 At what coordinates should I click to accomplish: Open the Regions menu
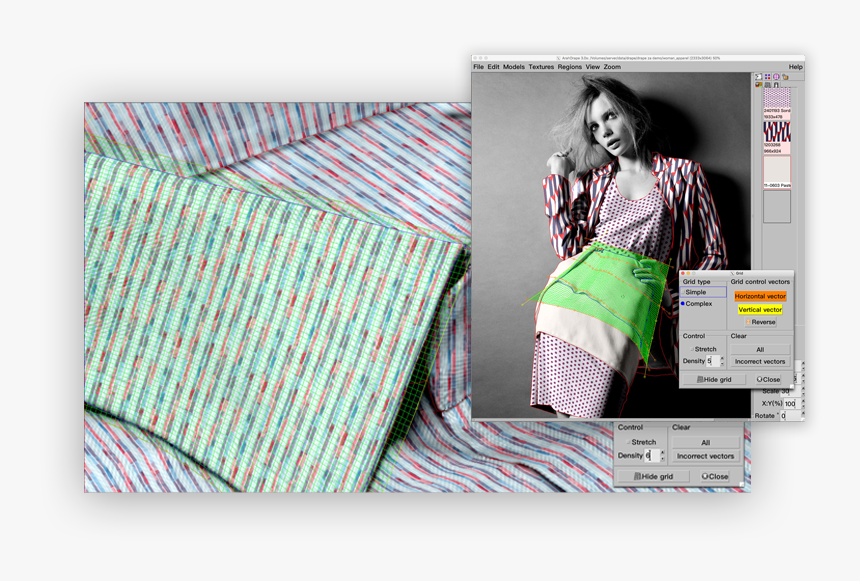tap(569, 67)
